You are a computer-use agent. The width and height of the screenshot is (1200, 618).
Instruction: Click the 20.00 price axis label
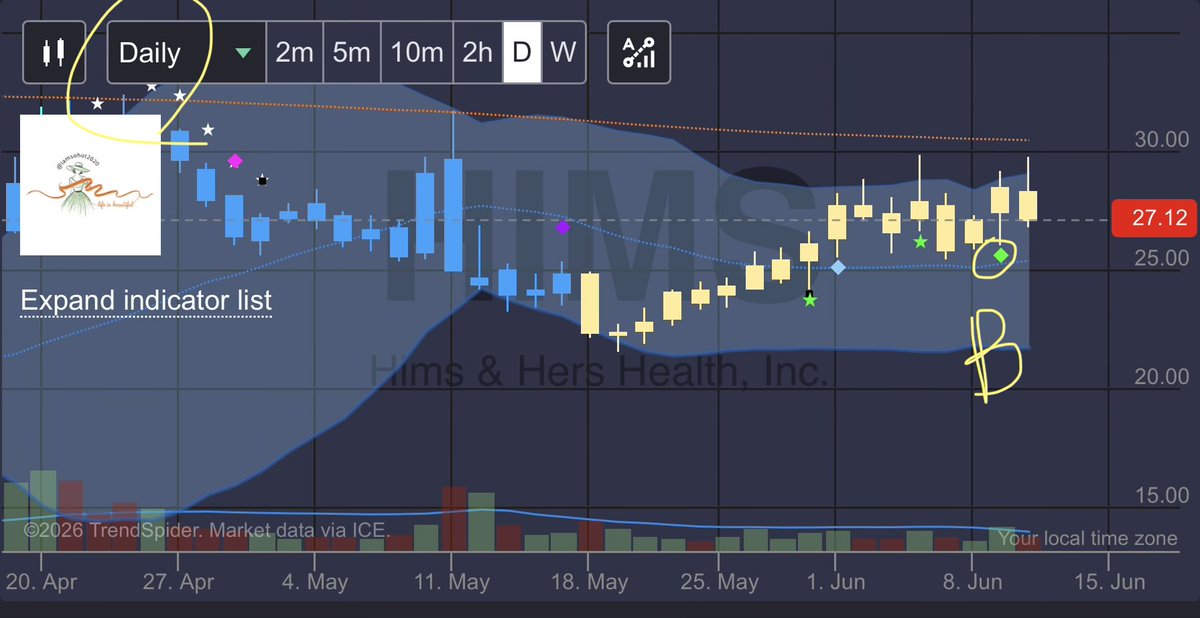tap(1161, 377)
